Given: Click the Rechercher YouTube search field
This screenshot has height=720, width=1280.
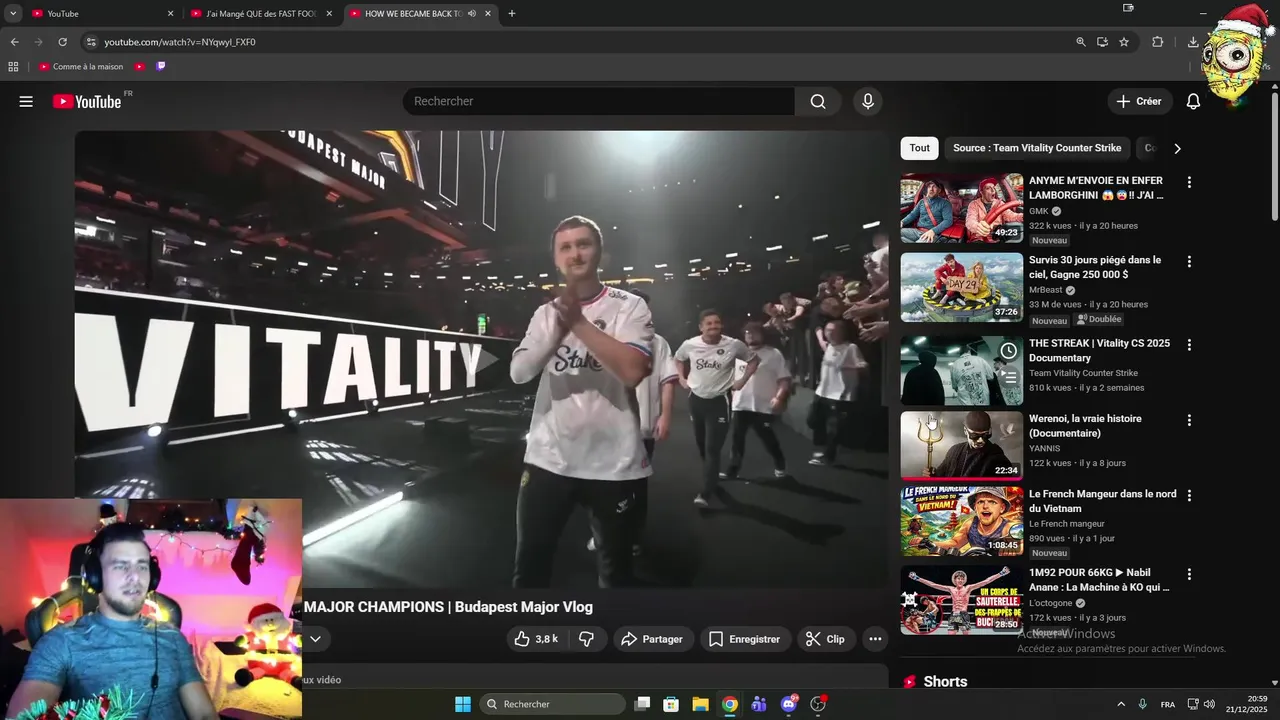Looking at the screenshot, I should click(599, 101).
